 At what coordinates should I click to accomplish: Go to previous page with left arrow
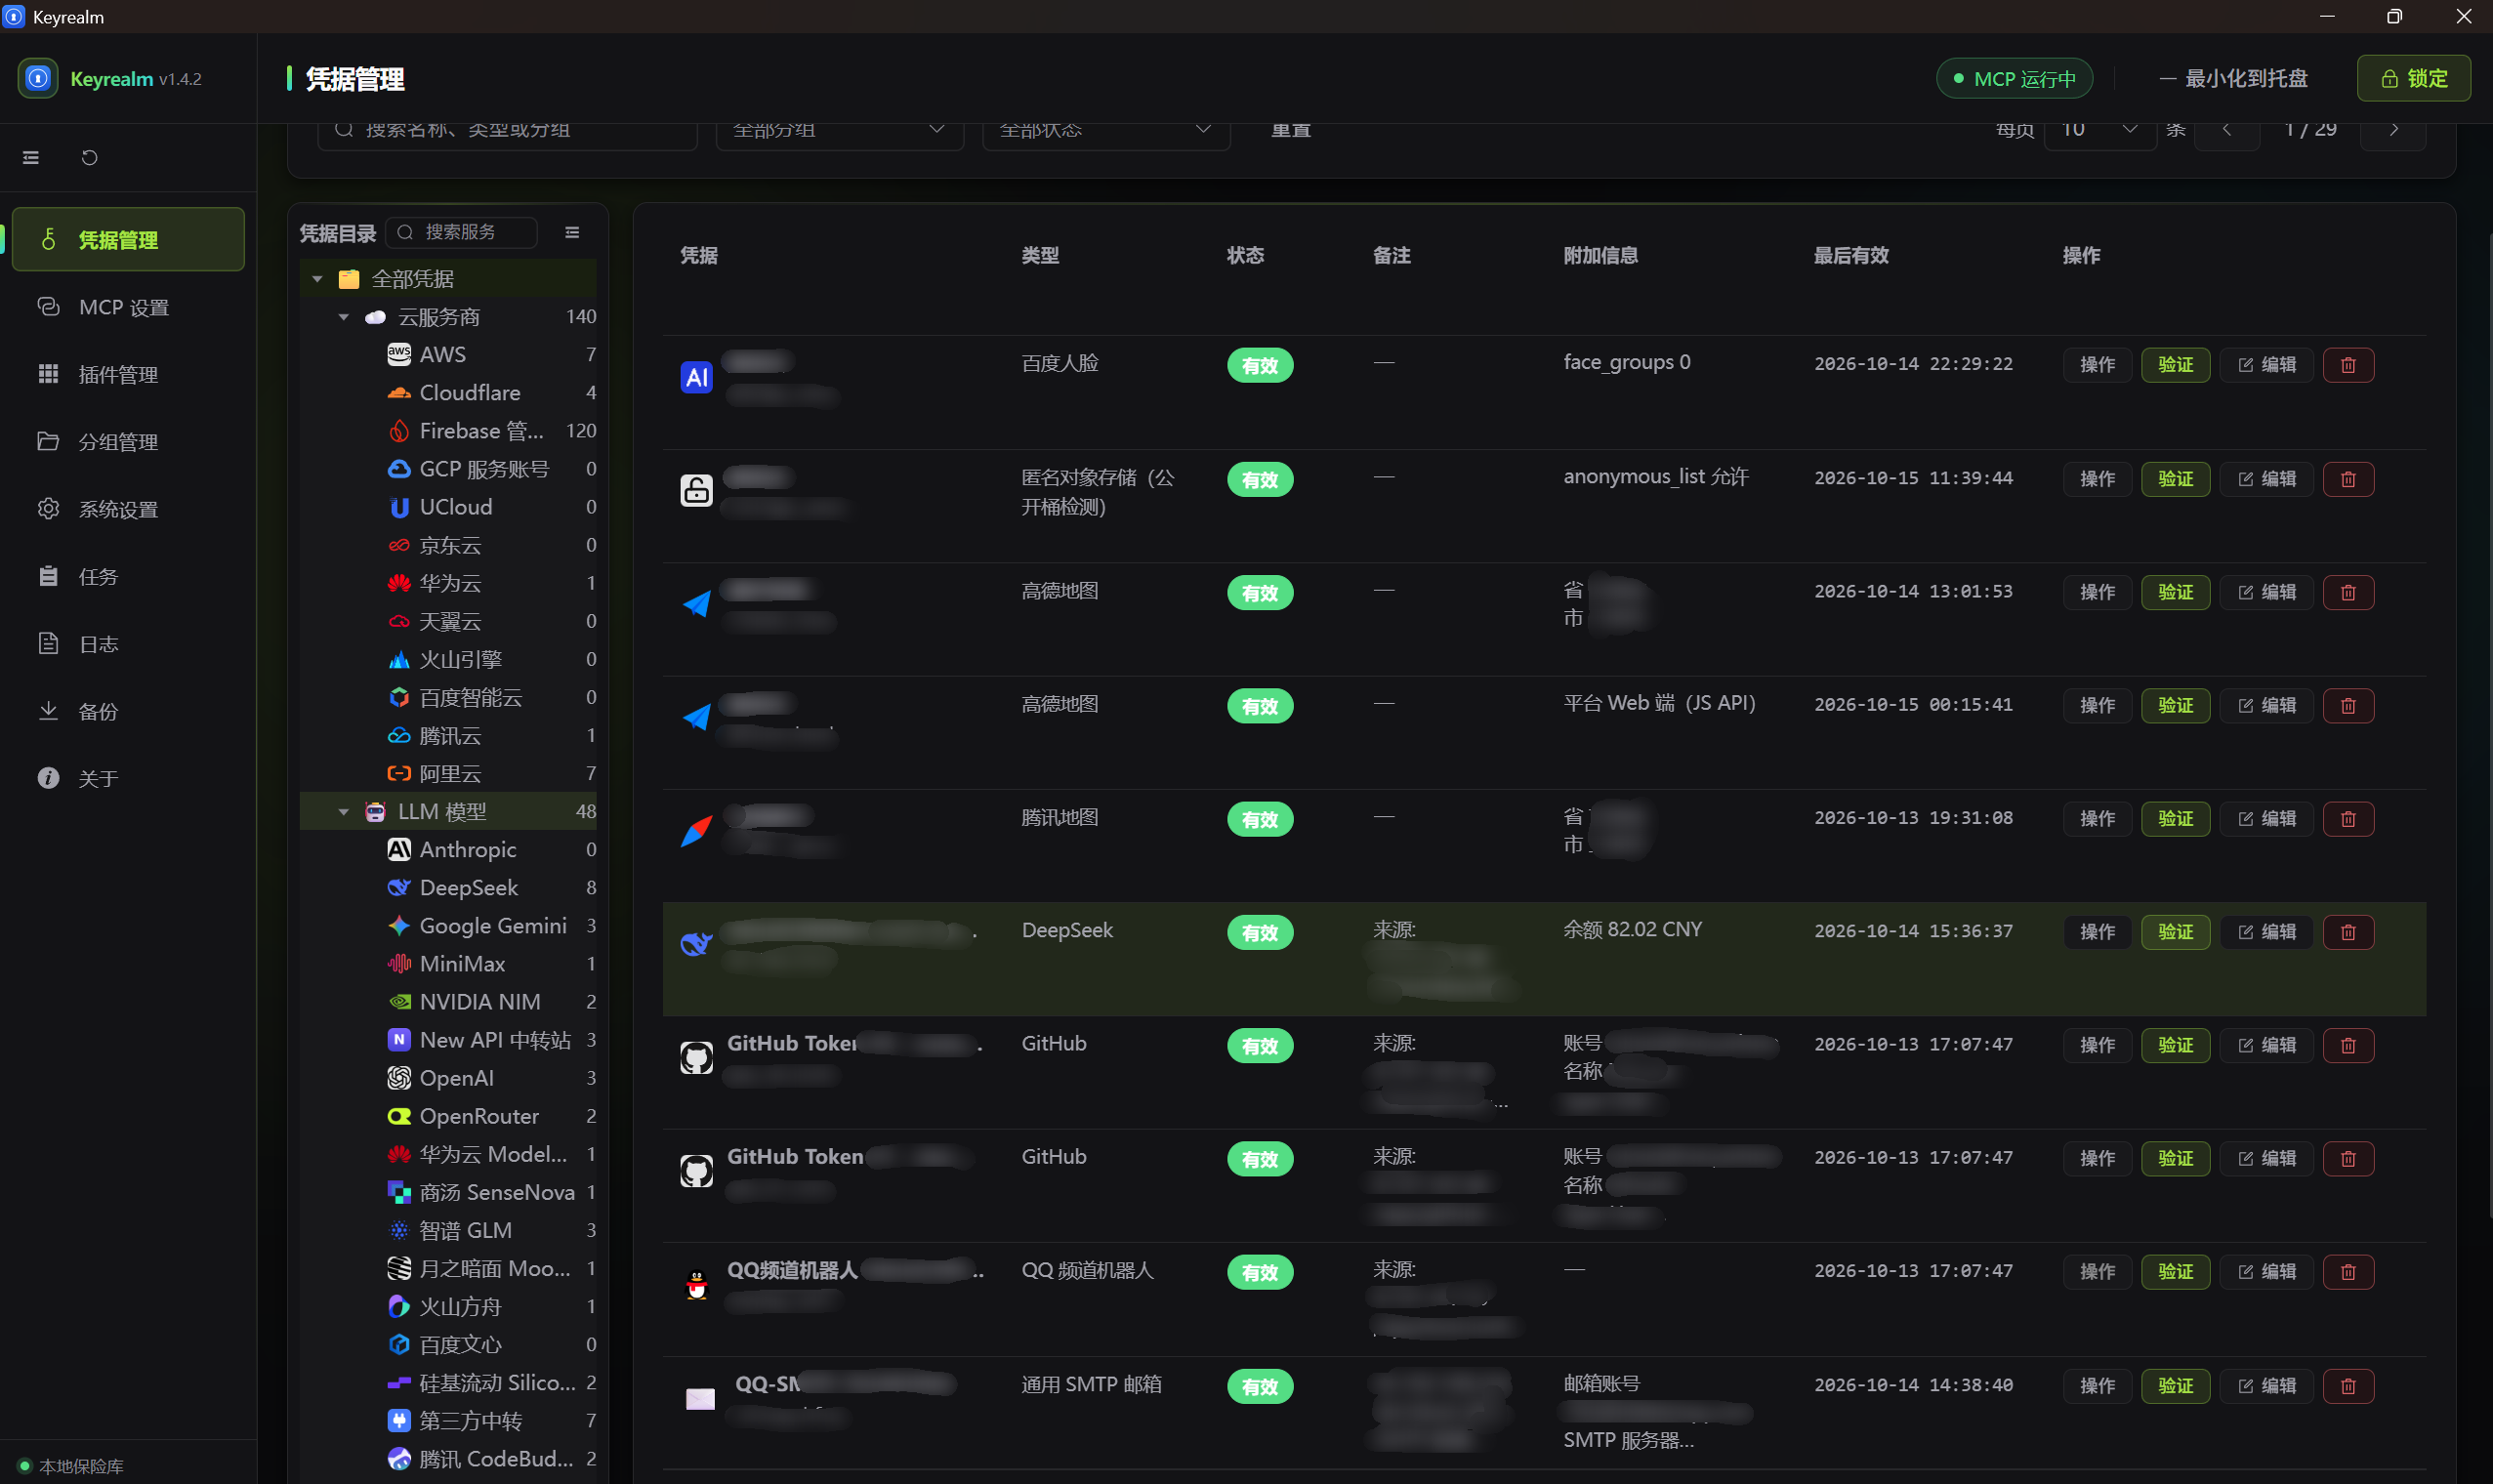[2227, 130]
